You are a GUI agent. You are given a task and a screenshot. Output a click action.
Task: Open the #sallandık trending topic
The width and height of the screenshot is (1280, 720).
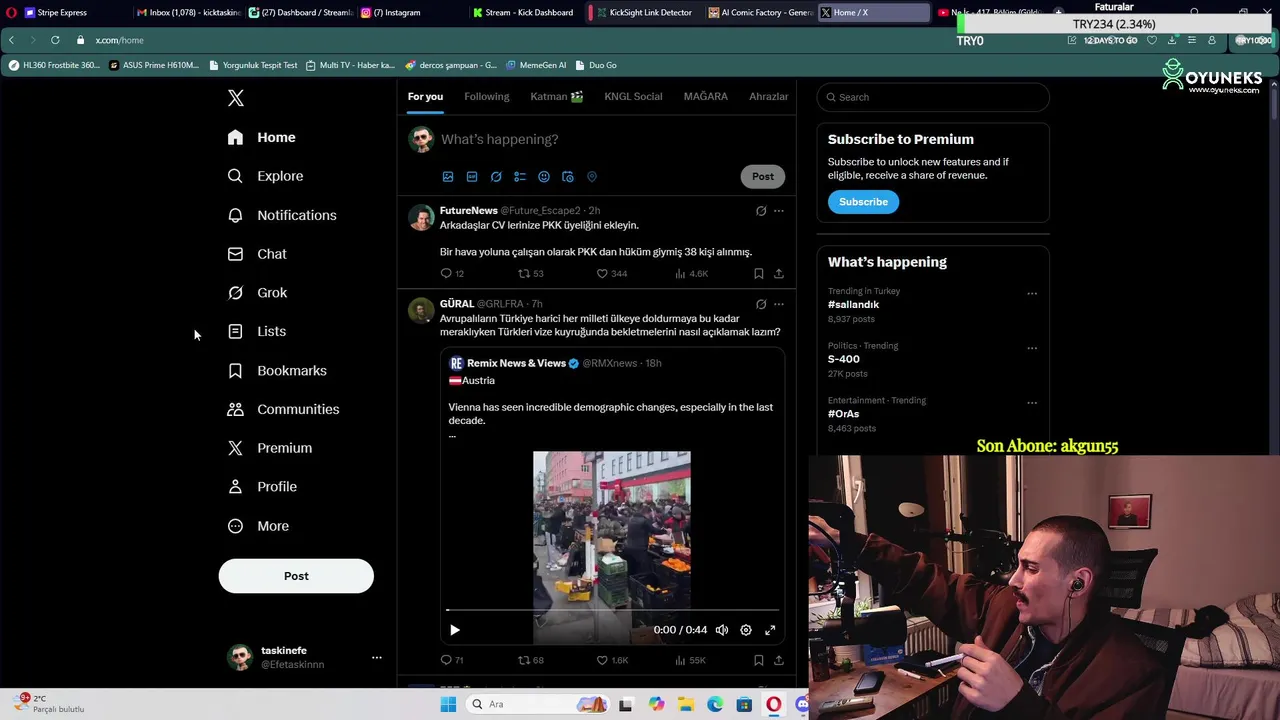point(853,304)
